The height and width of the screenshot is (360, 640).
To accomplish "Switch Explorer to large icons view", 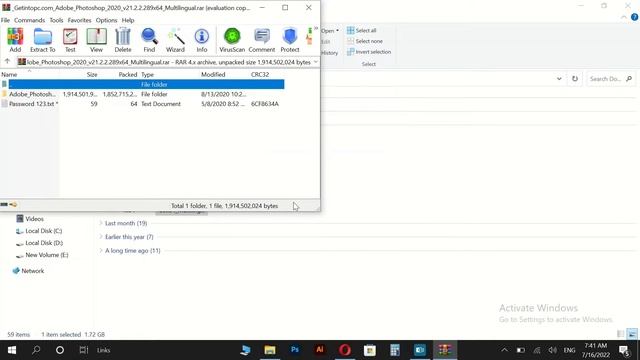I will [x=632, y=334].
